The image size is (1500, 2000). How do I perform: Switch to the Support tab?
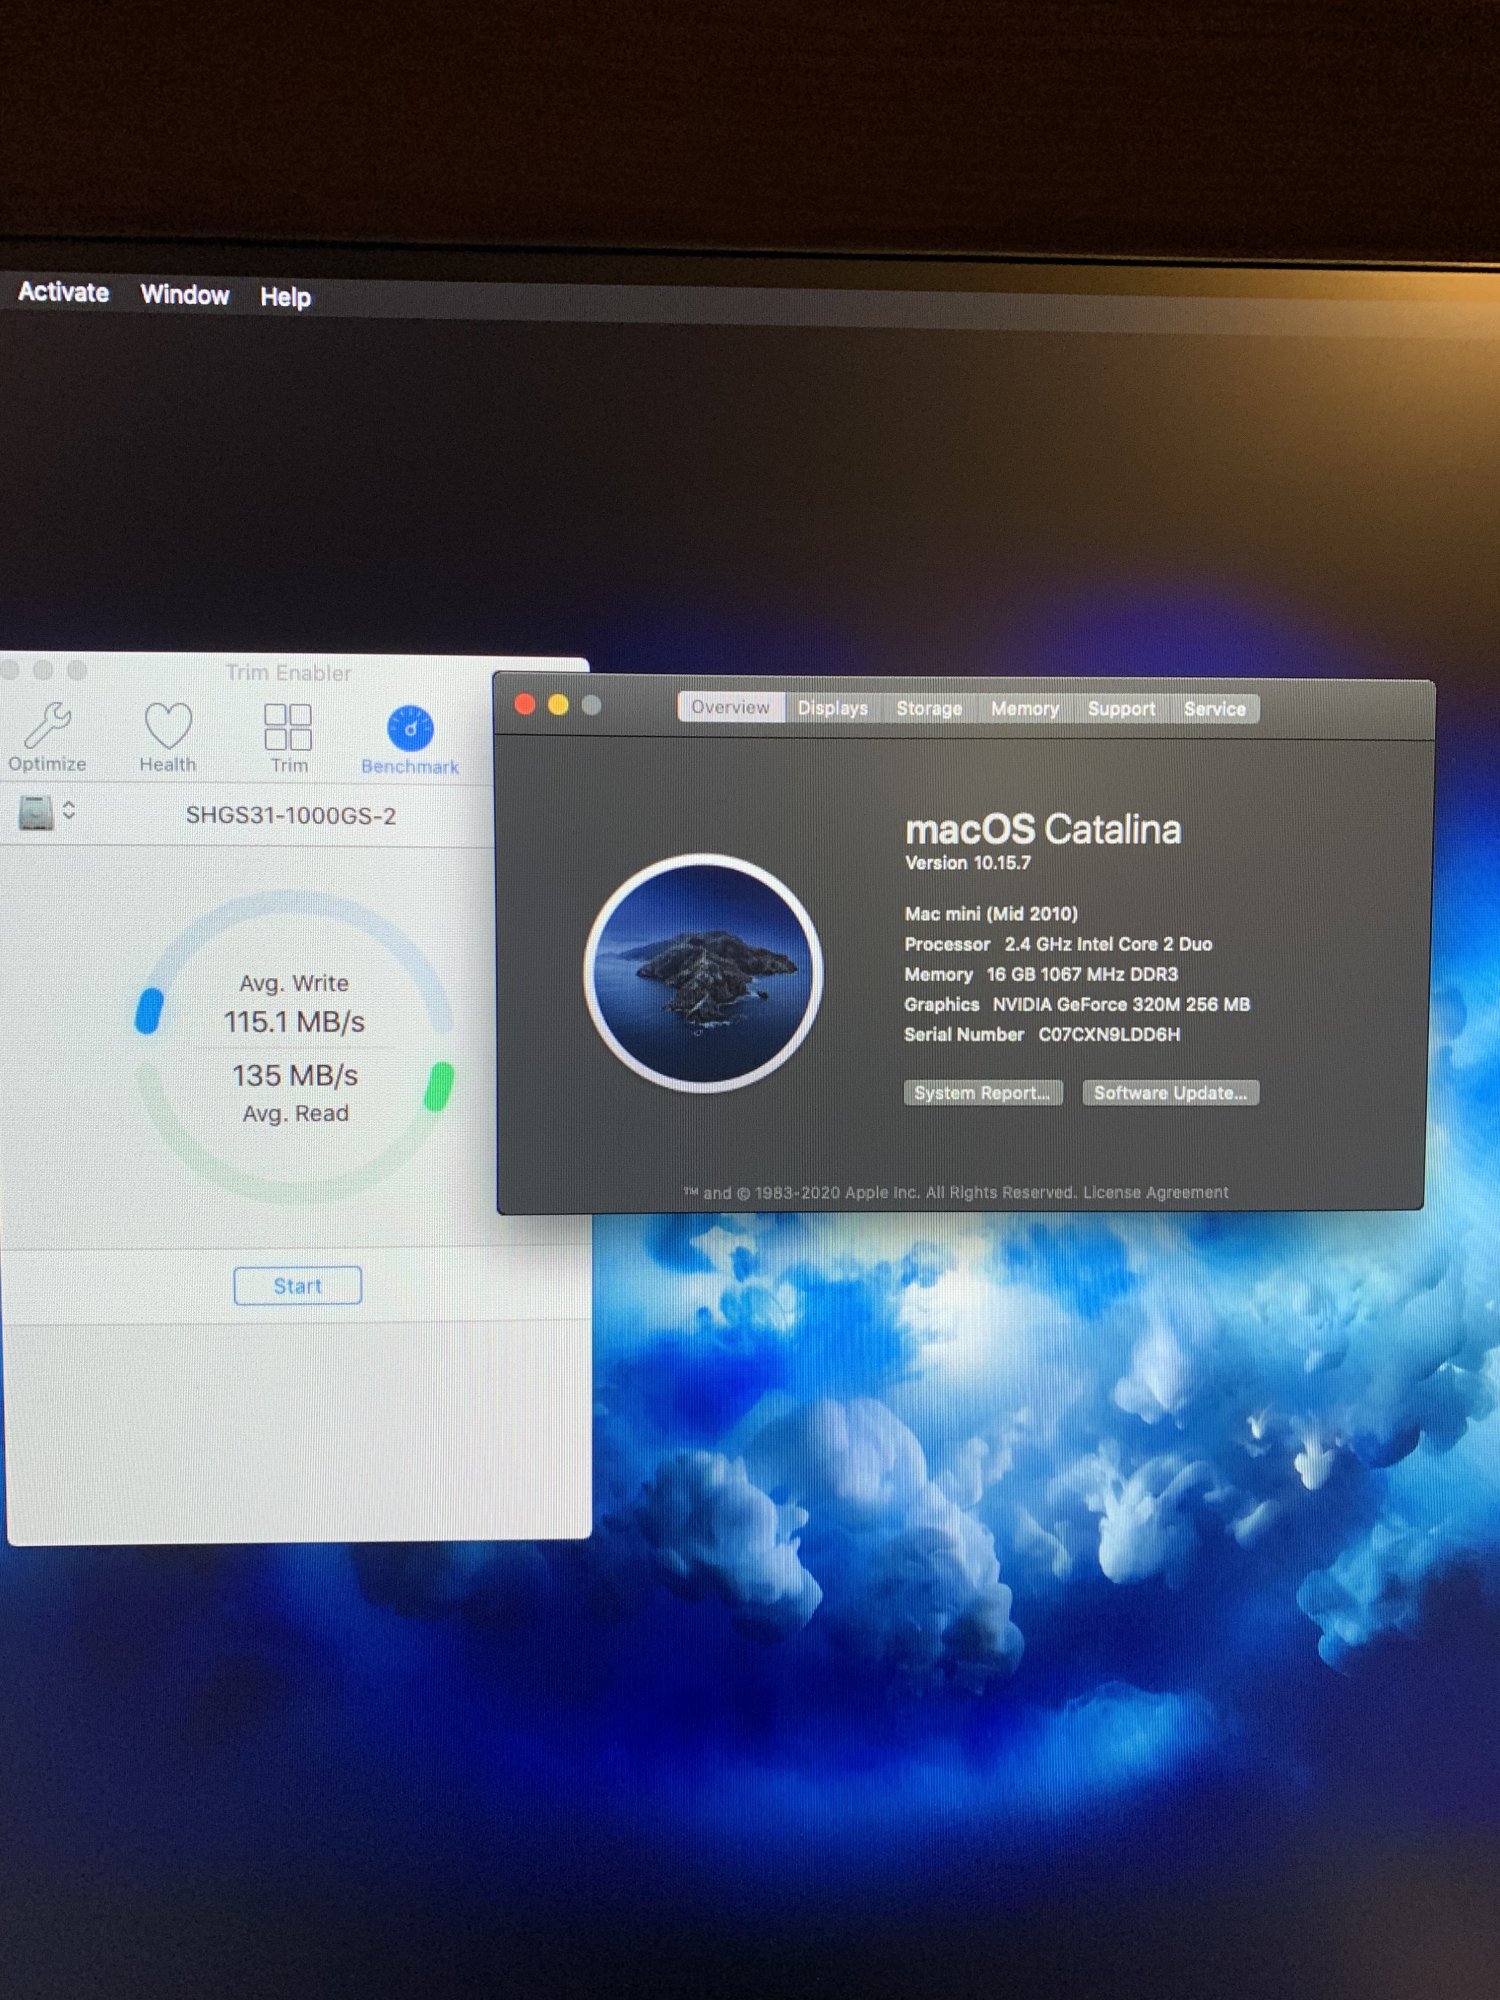coord(1121,708)
